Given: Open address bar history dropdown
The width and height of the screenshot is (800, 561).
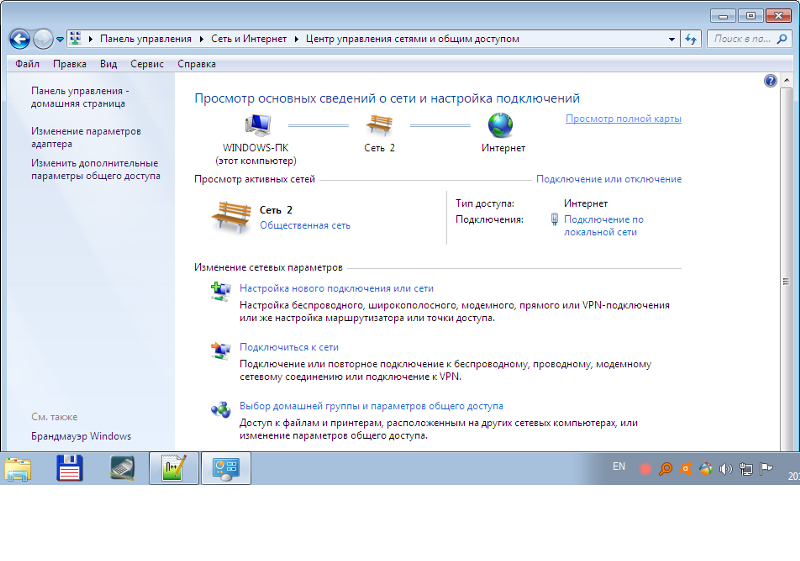Looking at the screenshot, I should (671, 39).
